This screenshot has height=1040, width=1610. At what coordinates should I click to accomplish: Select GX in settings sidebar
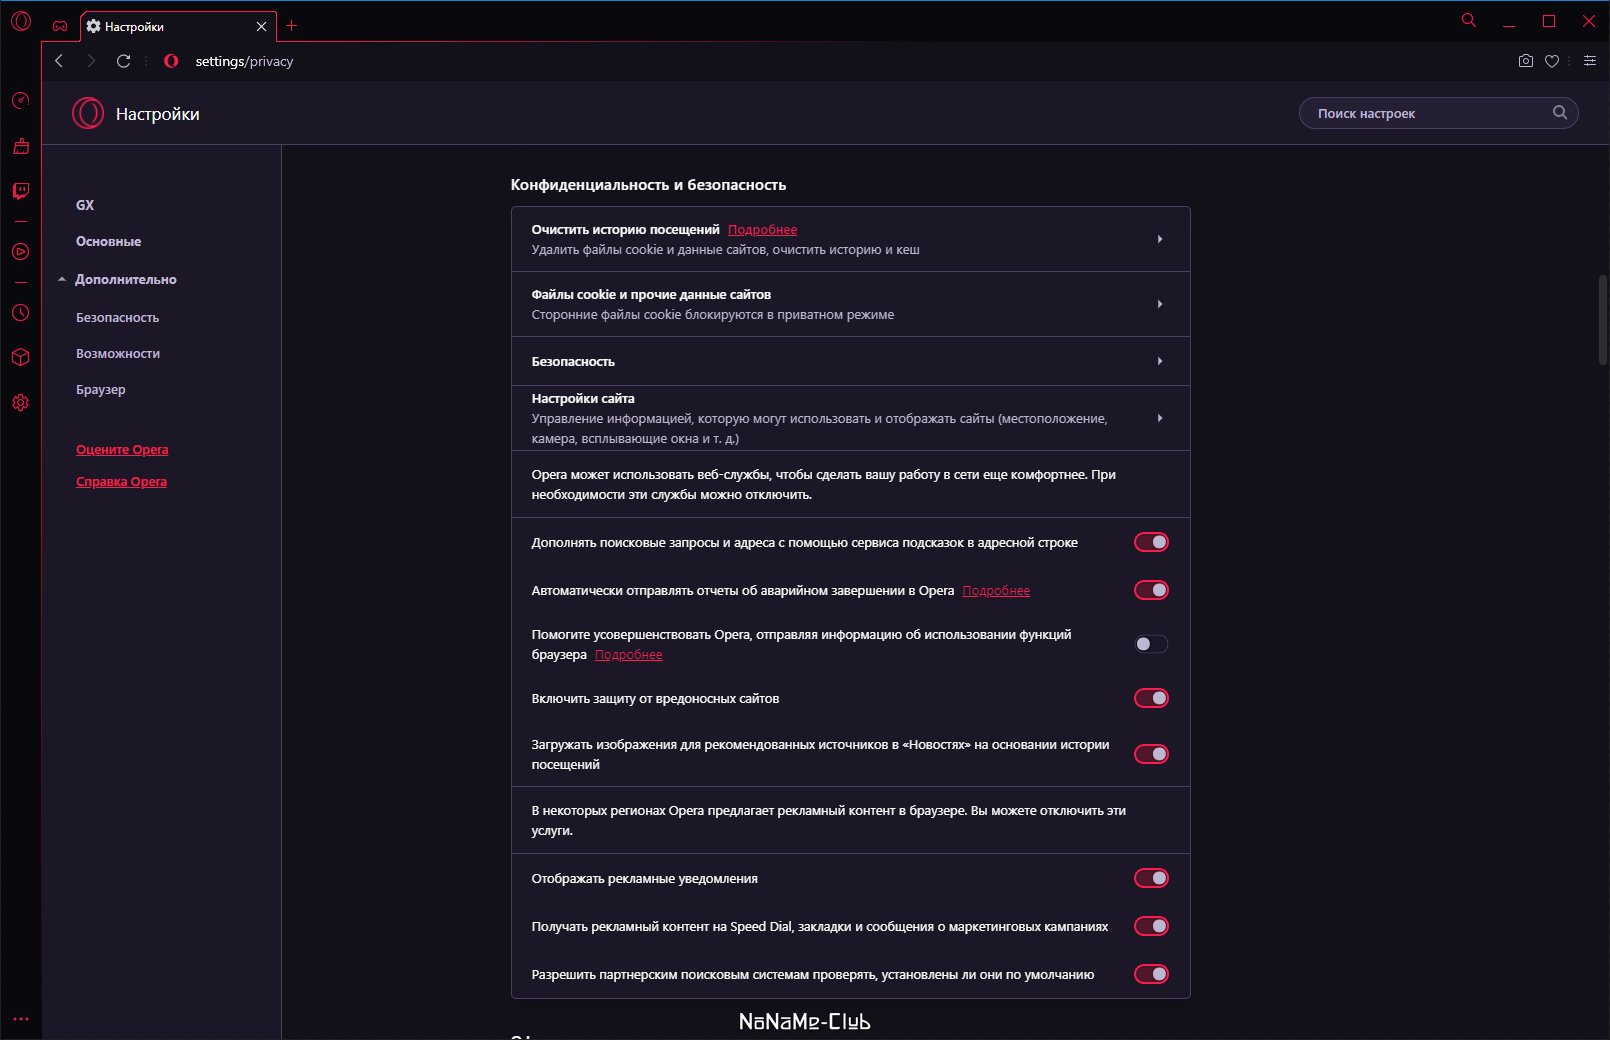(x=85, y=205)
